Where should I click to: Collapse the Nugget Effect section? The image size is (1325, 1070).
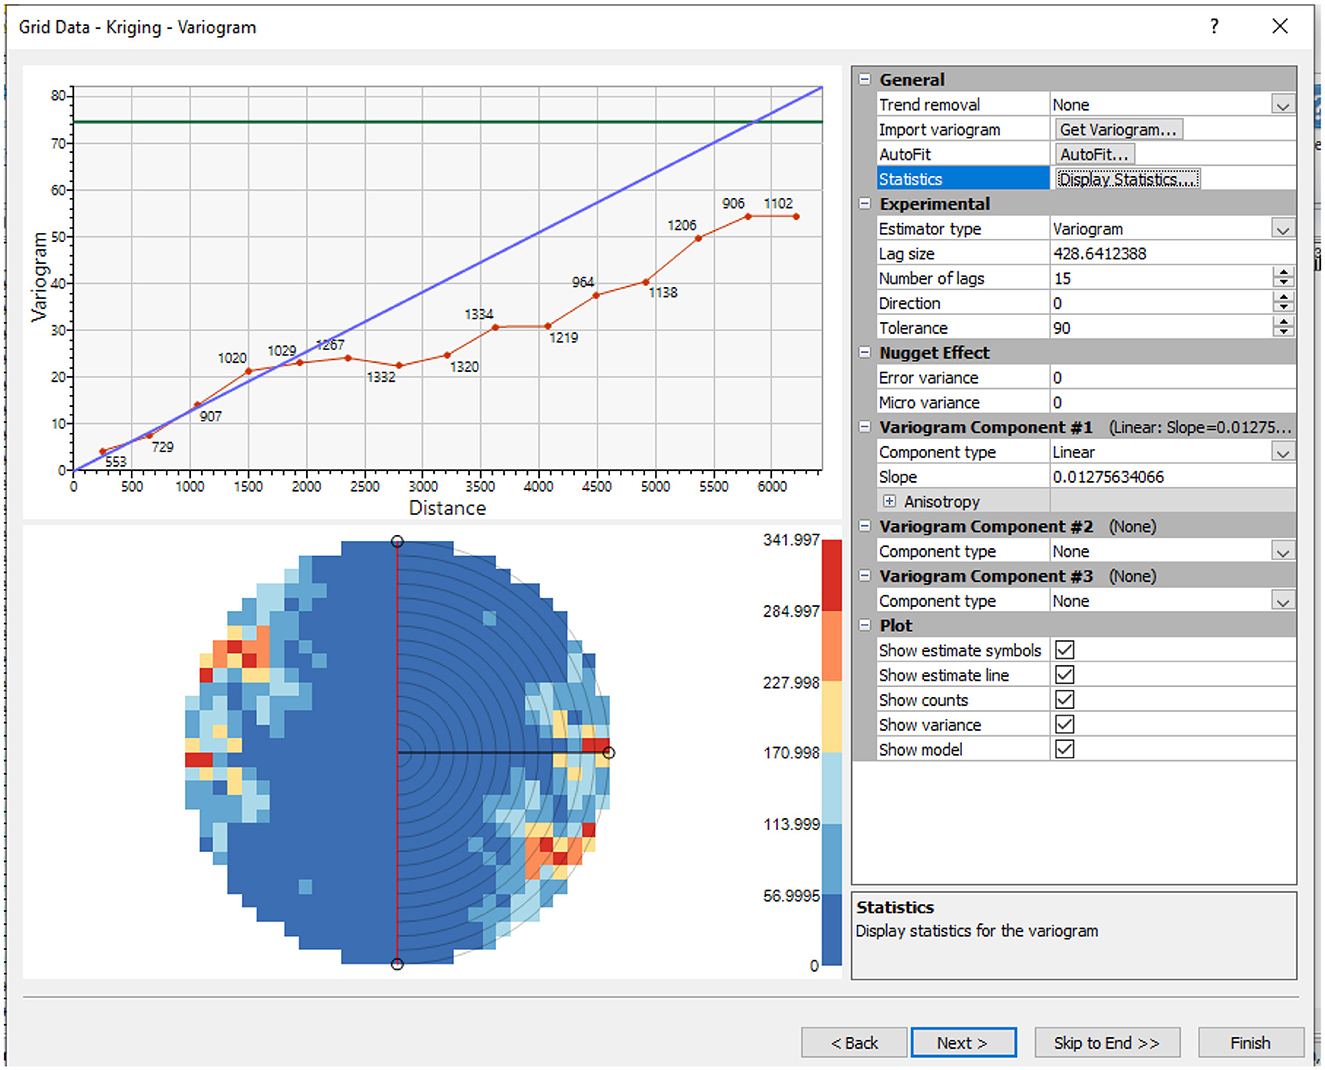(865, 352)
